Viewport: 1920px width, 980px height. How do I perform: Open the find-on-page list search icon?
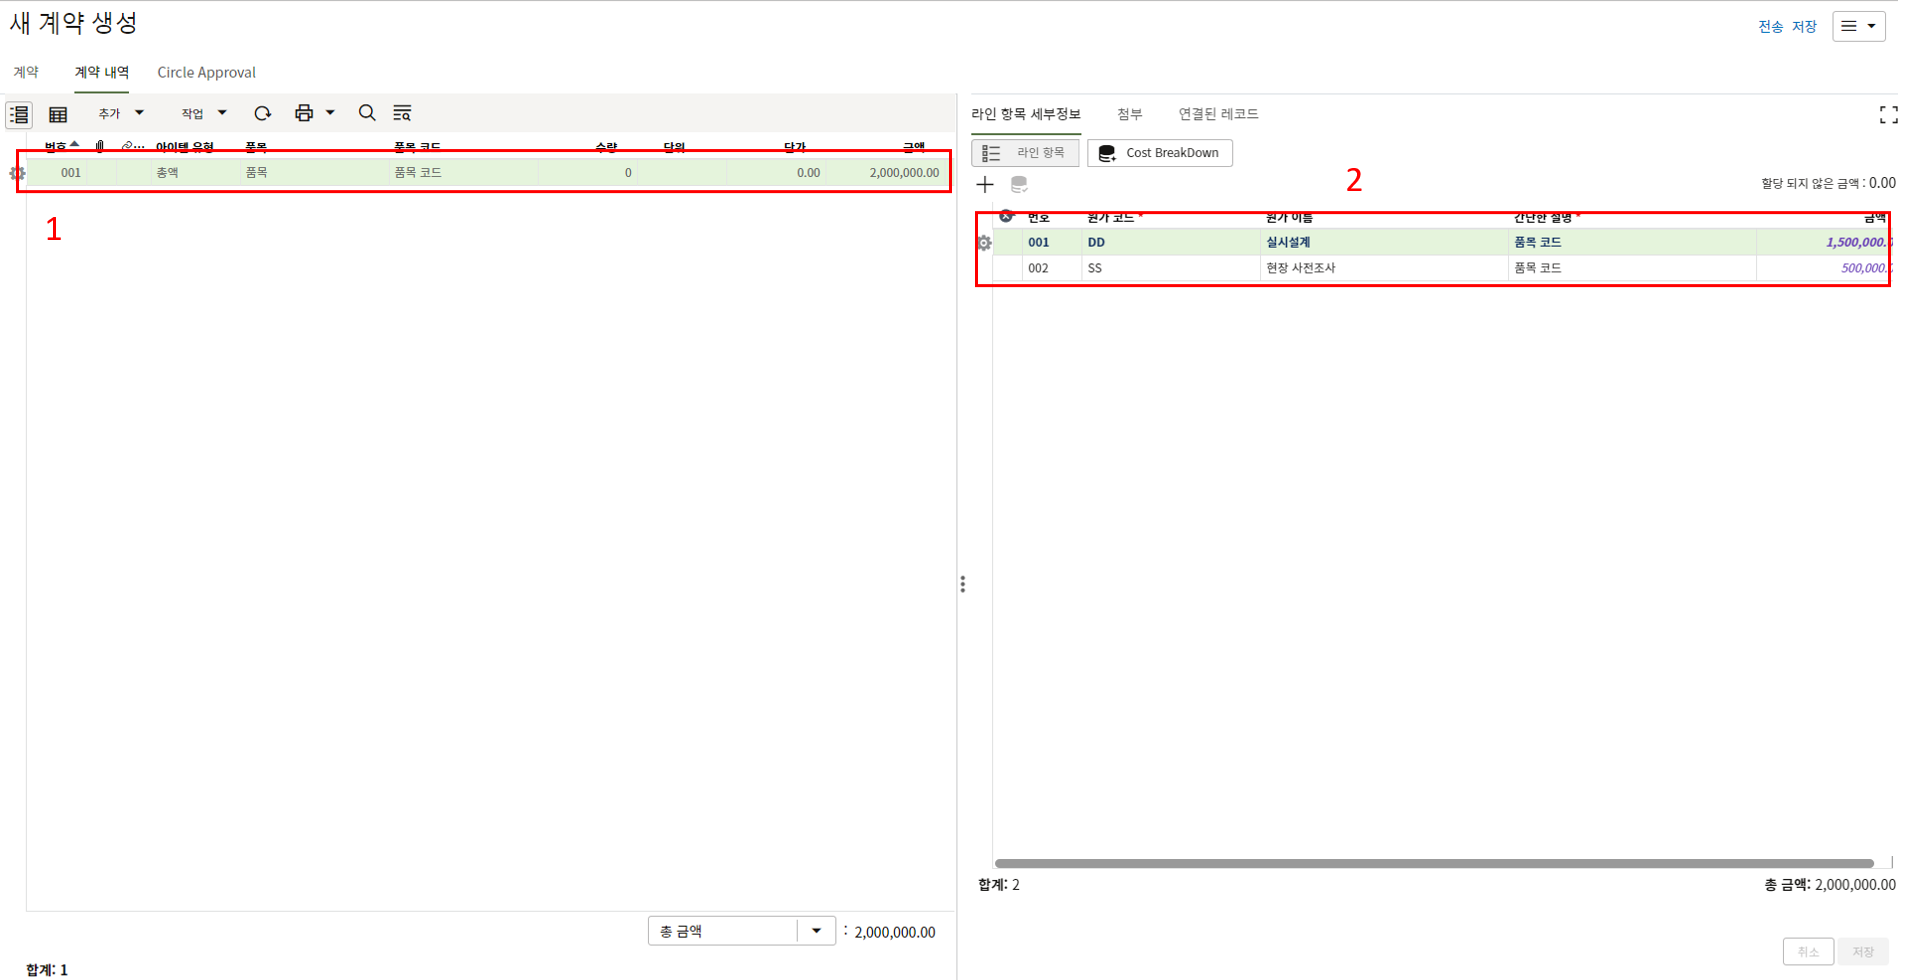[402, 113]
